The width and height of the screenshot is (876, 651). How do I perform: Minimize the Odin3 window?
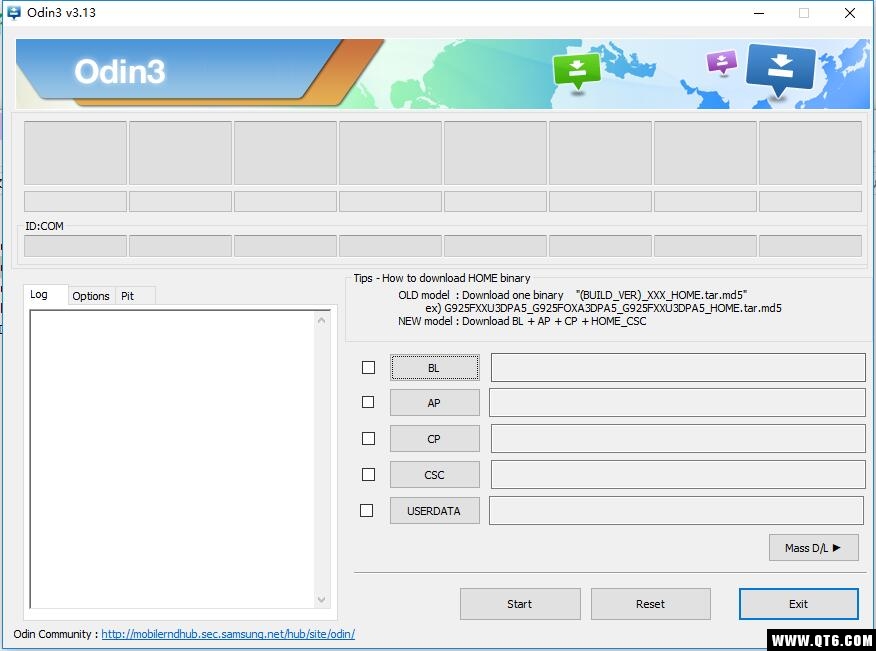[759, 13]
